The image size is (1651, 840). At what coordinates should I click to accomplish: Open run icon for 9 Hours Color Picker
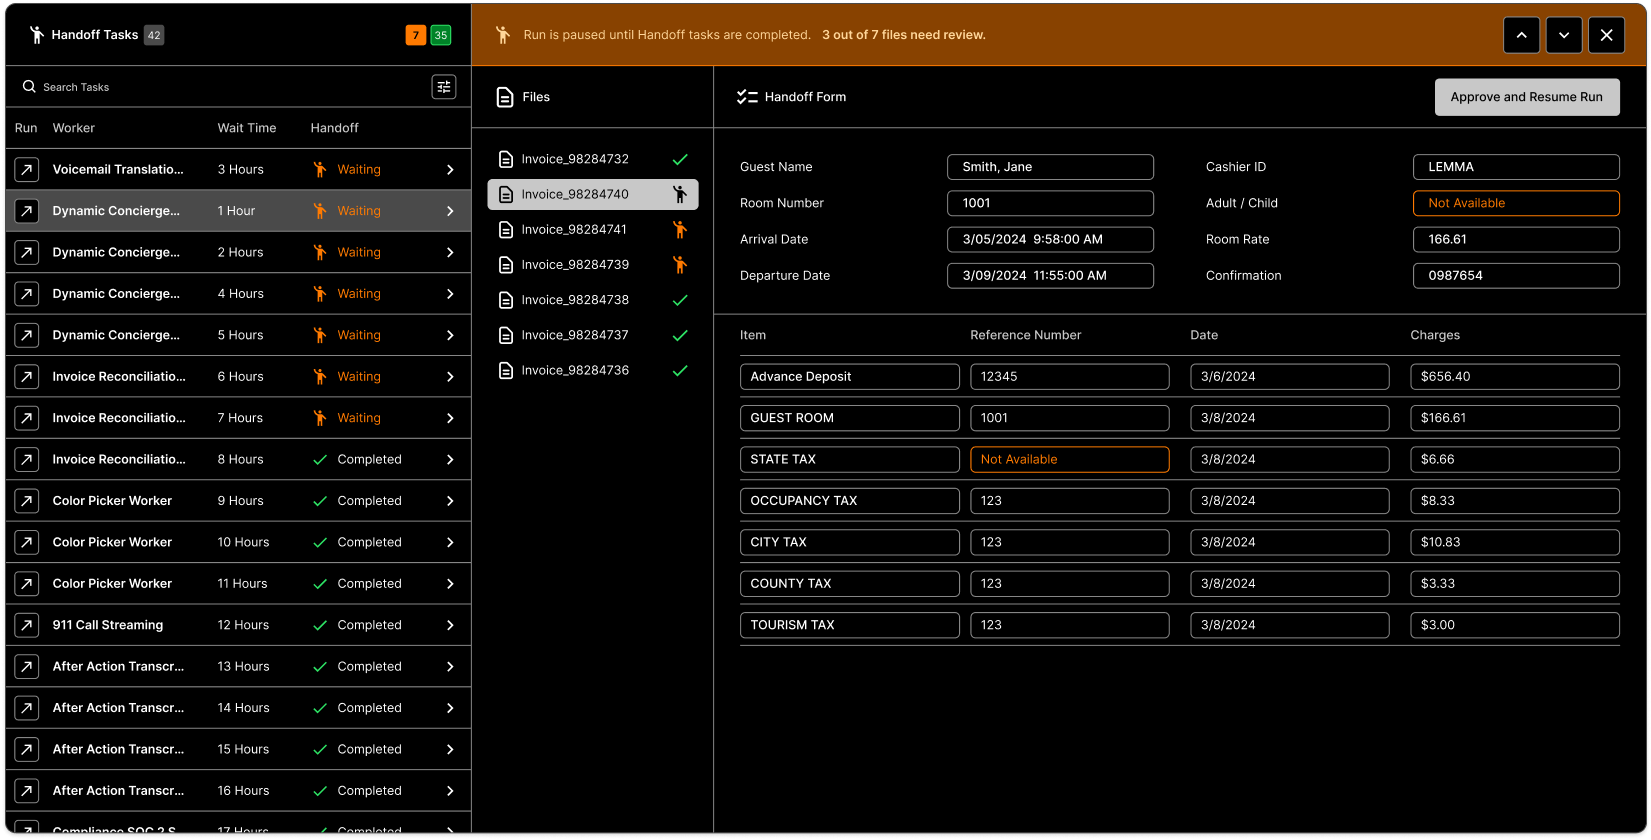pos(27,501)
